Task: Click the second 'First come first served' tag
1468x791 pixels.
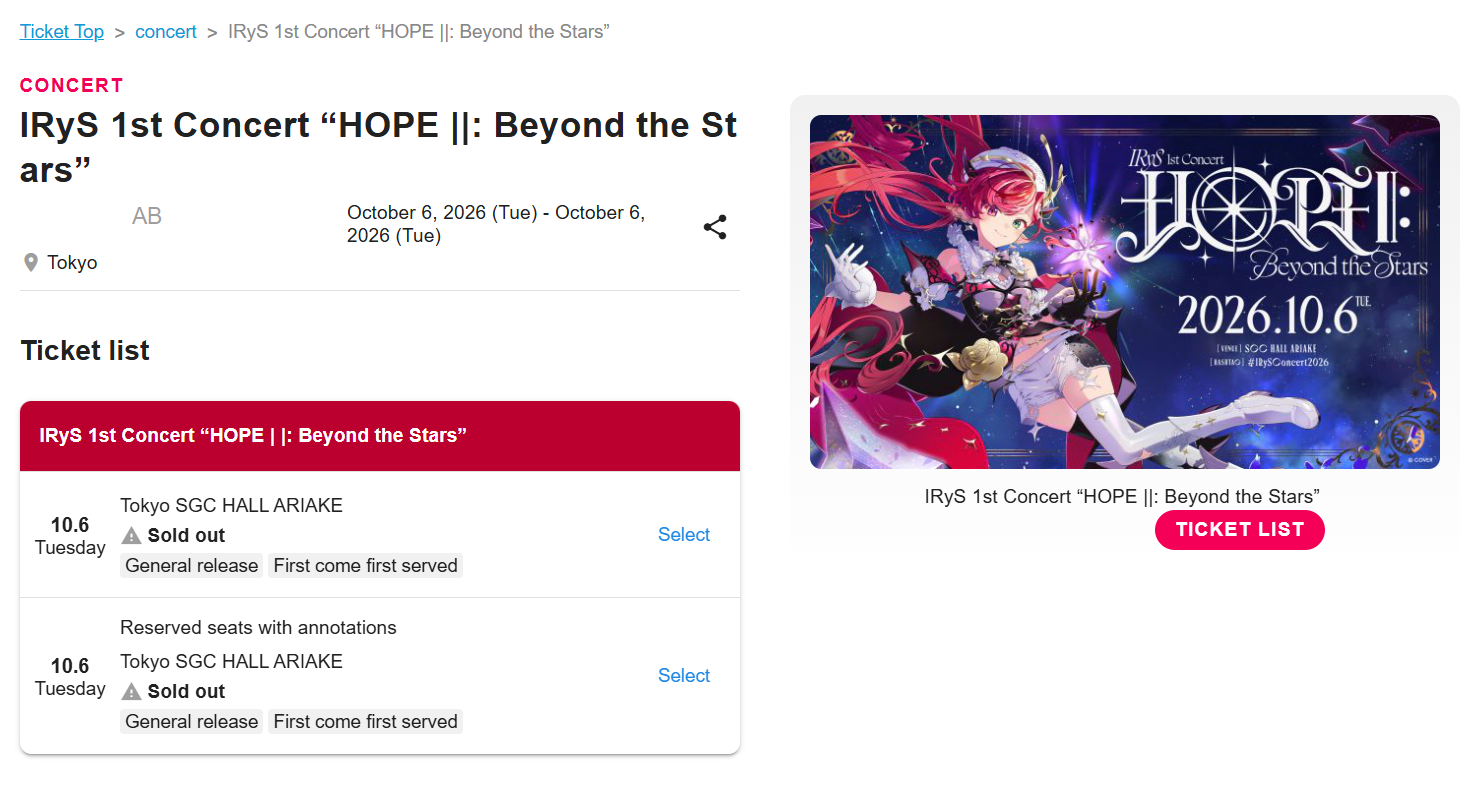Action: click(x=365, y=722)
